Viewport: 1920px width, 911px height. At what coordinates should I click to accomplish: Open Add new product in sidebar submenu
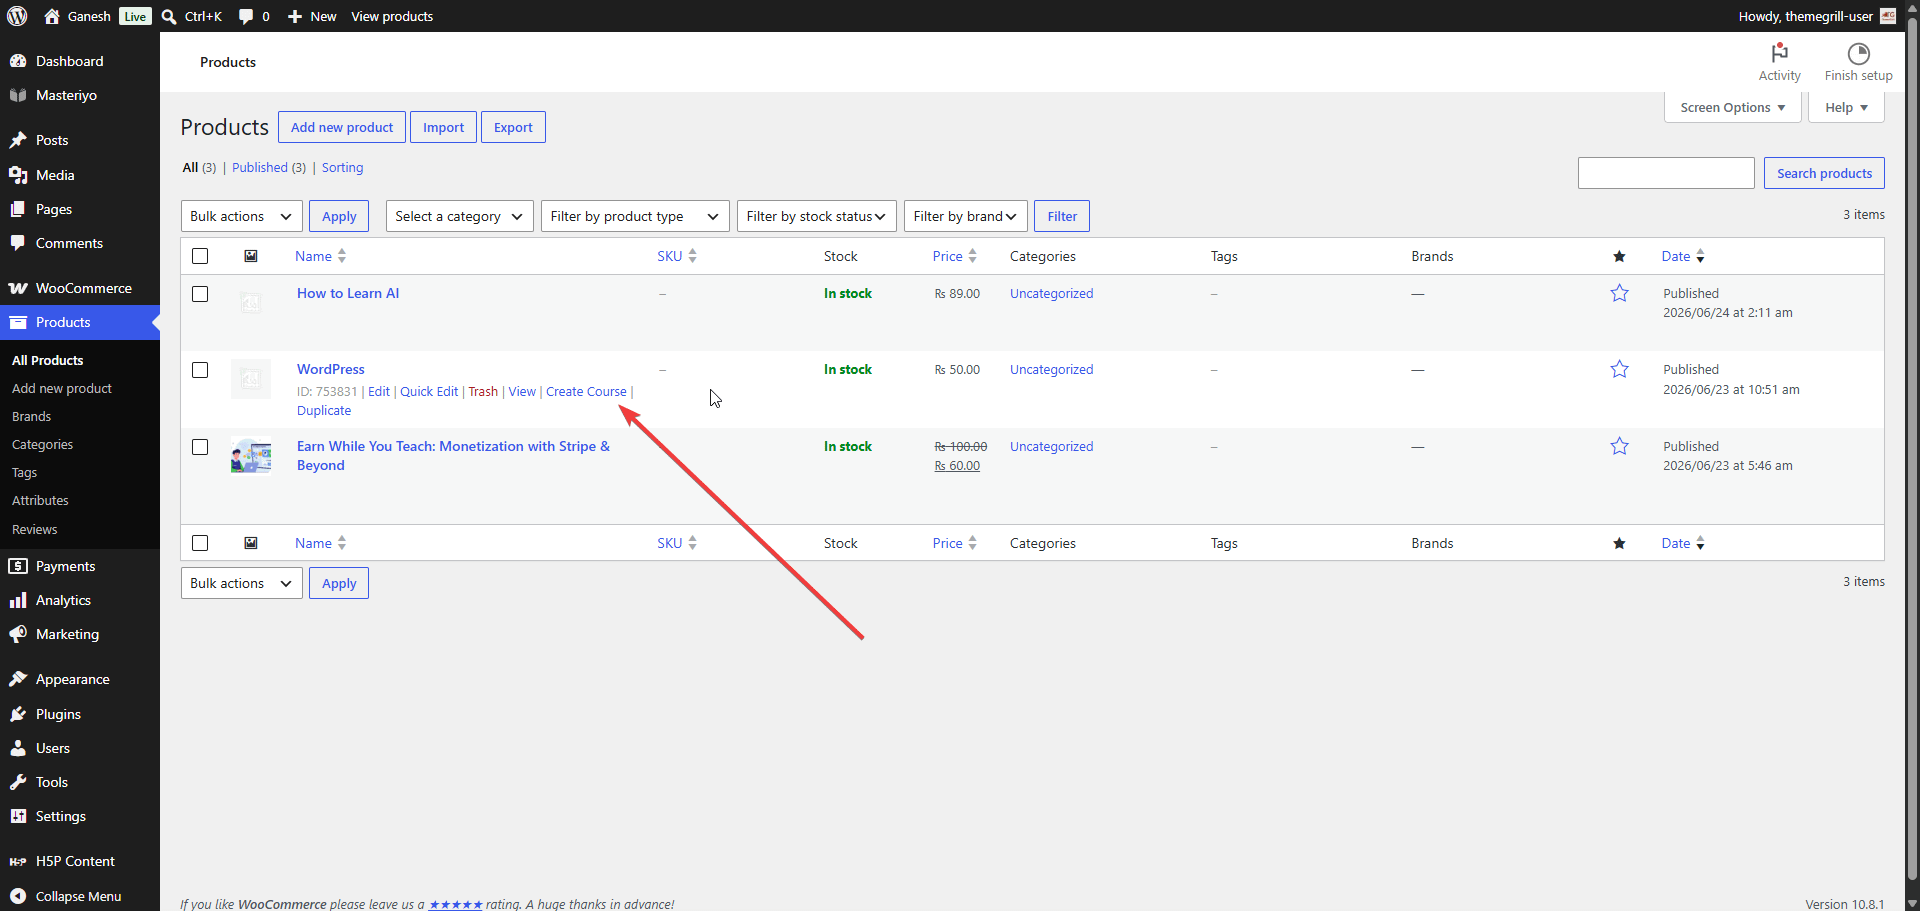pos(62,388)
